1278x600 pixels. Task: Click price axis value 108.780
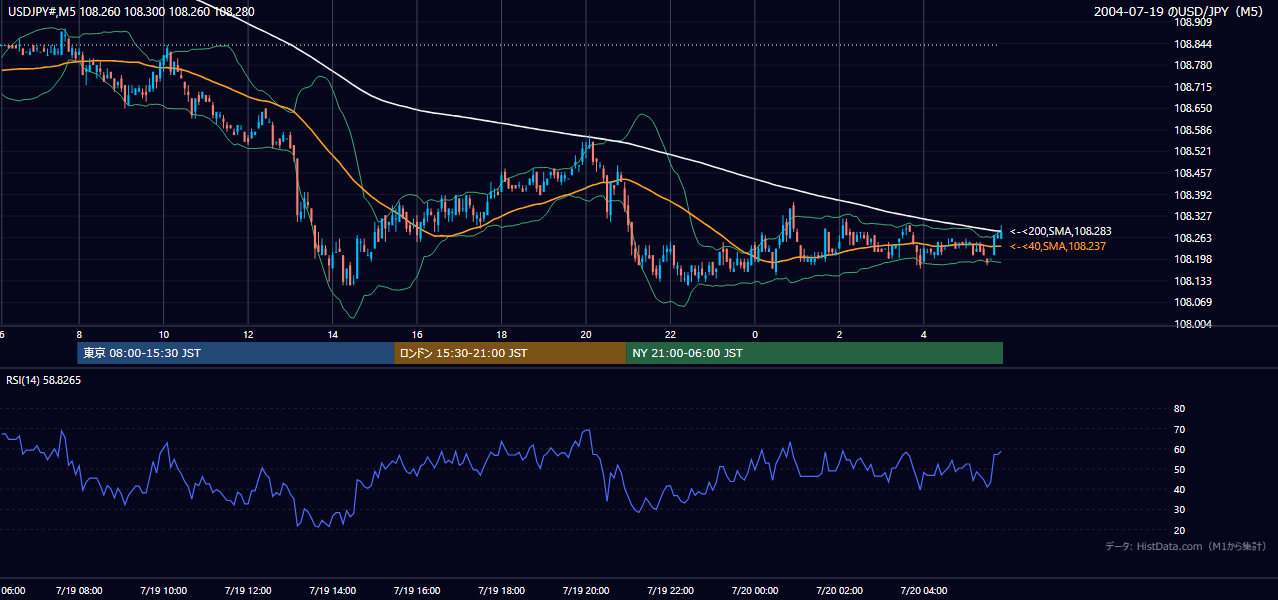(1192, 65)
